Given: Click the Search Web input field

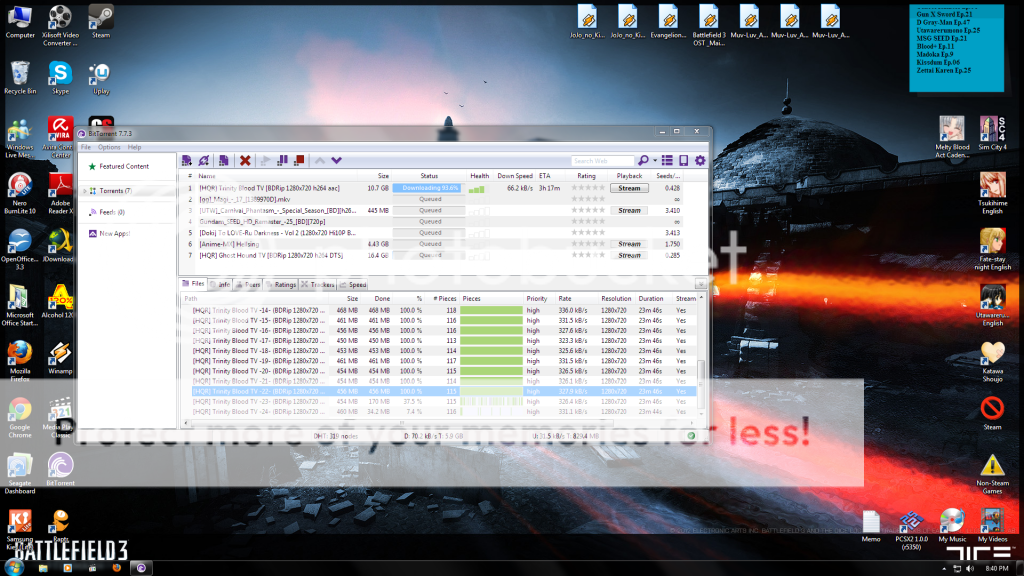Looking at the screenshot, I should pos(602,160).
